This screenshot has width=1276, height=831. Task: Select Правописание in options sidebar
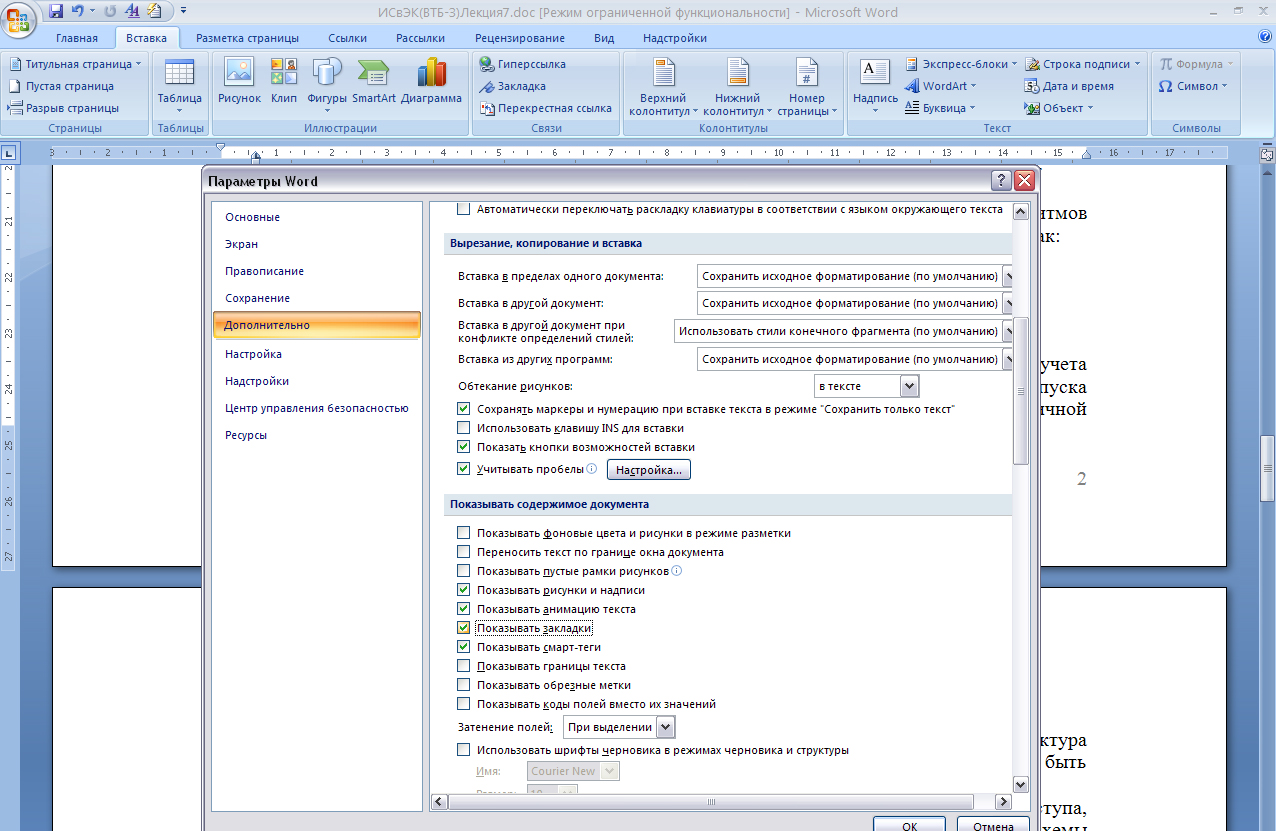tap(317, 271)
